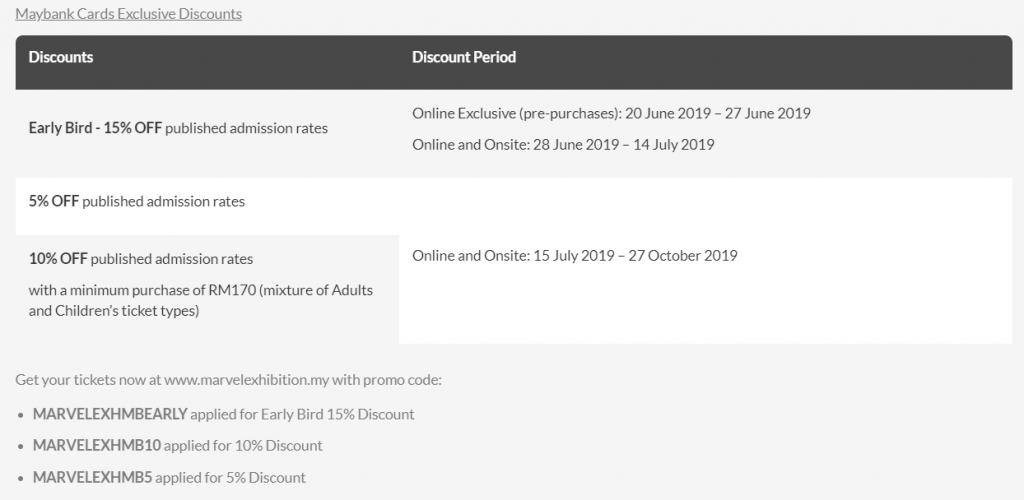This screenshot has height=500, width=1024.
Task: Click the bold Early Bird - 15% OFF label
Action: point(96,128)
